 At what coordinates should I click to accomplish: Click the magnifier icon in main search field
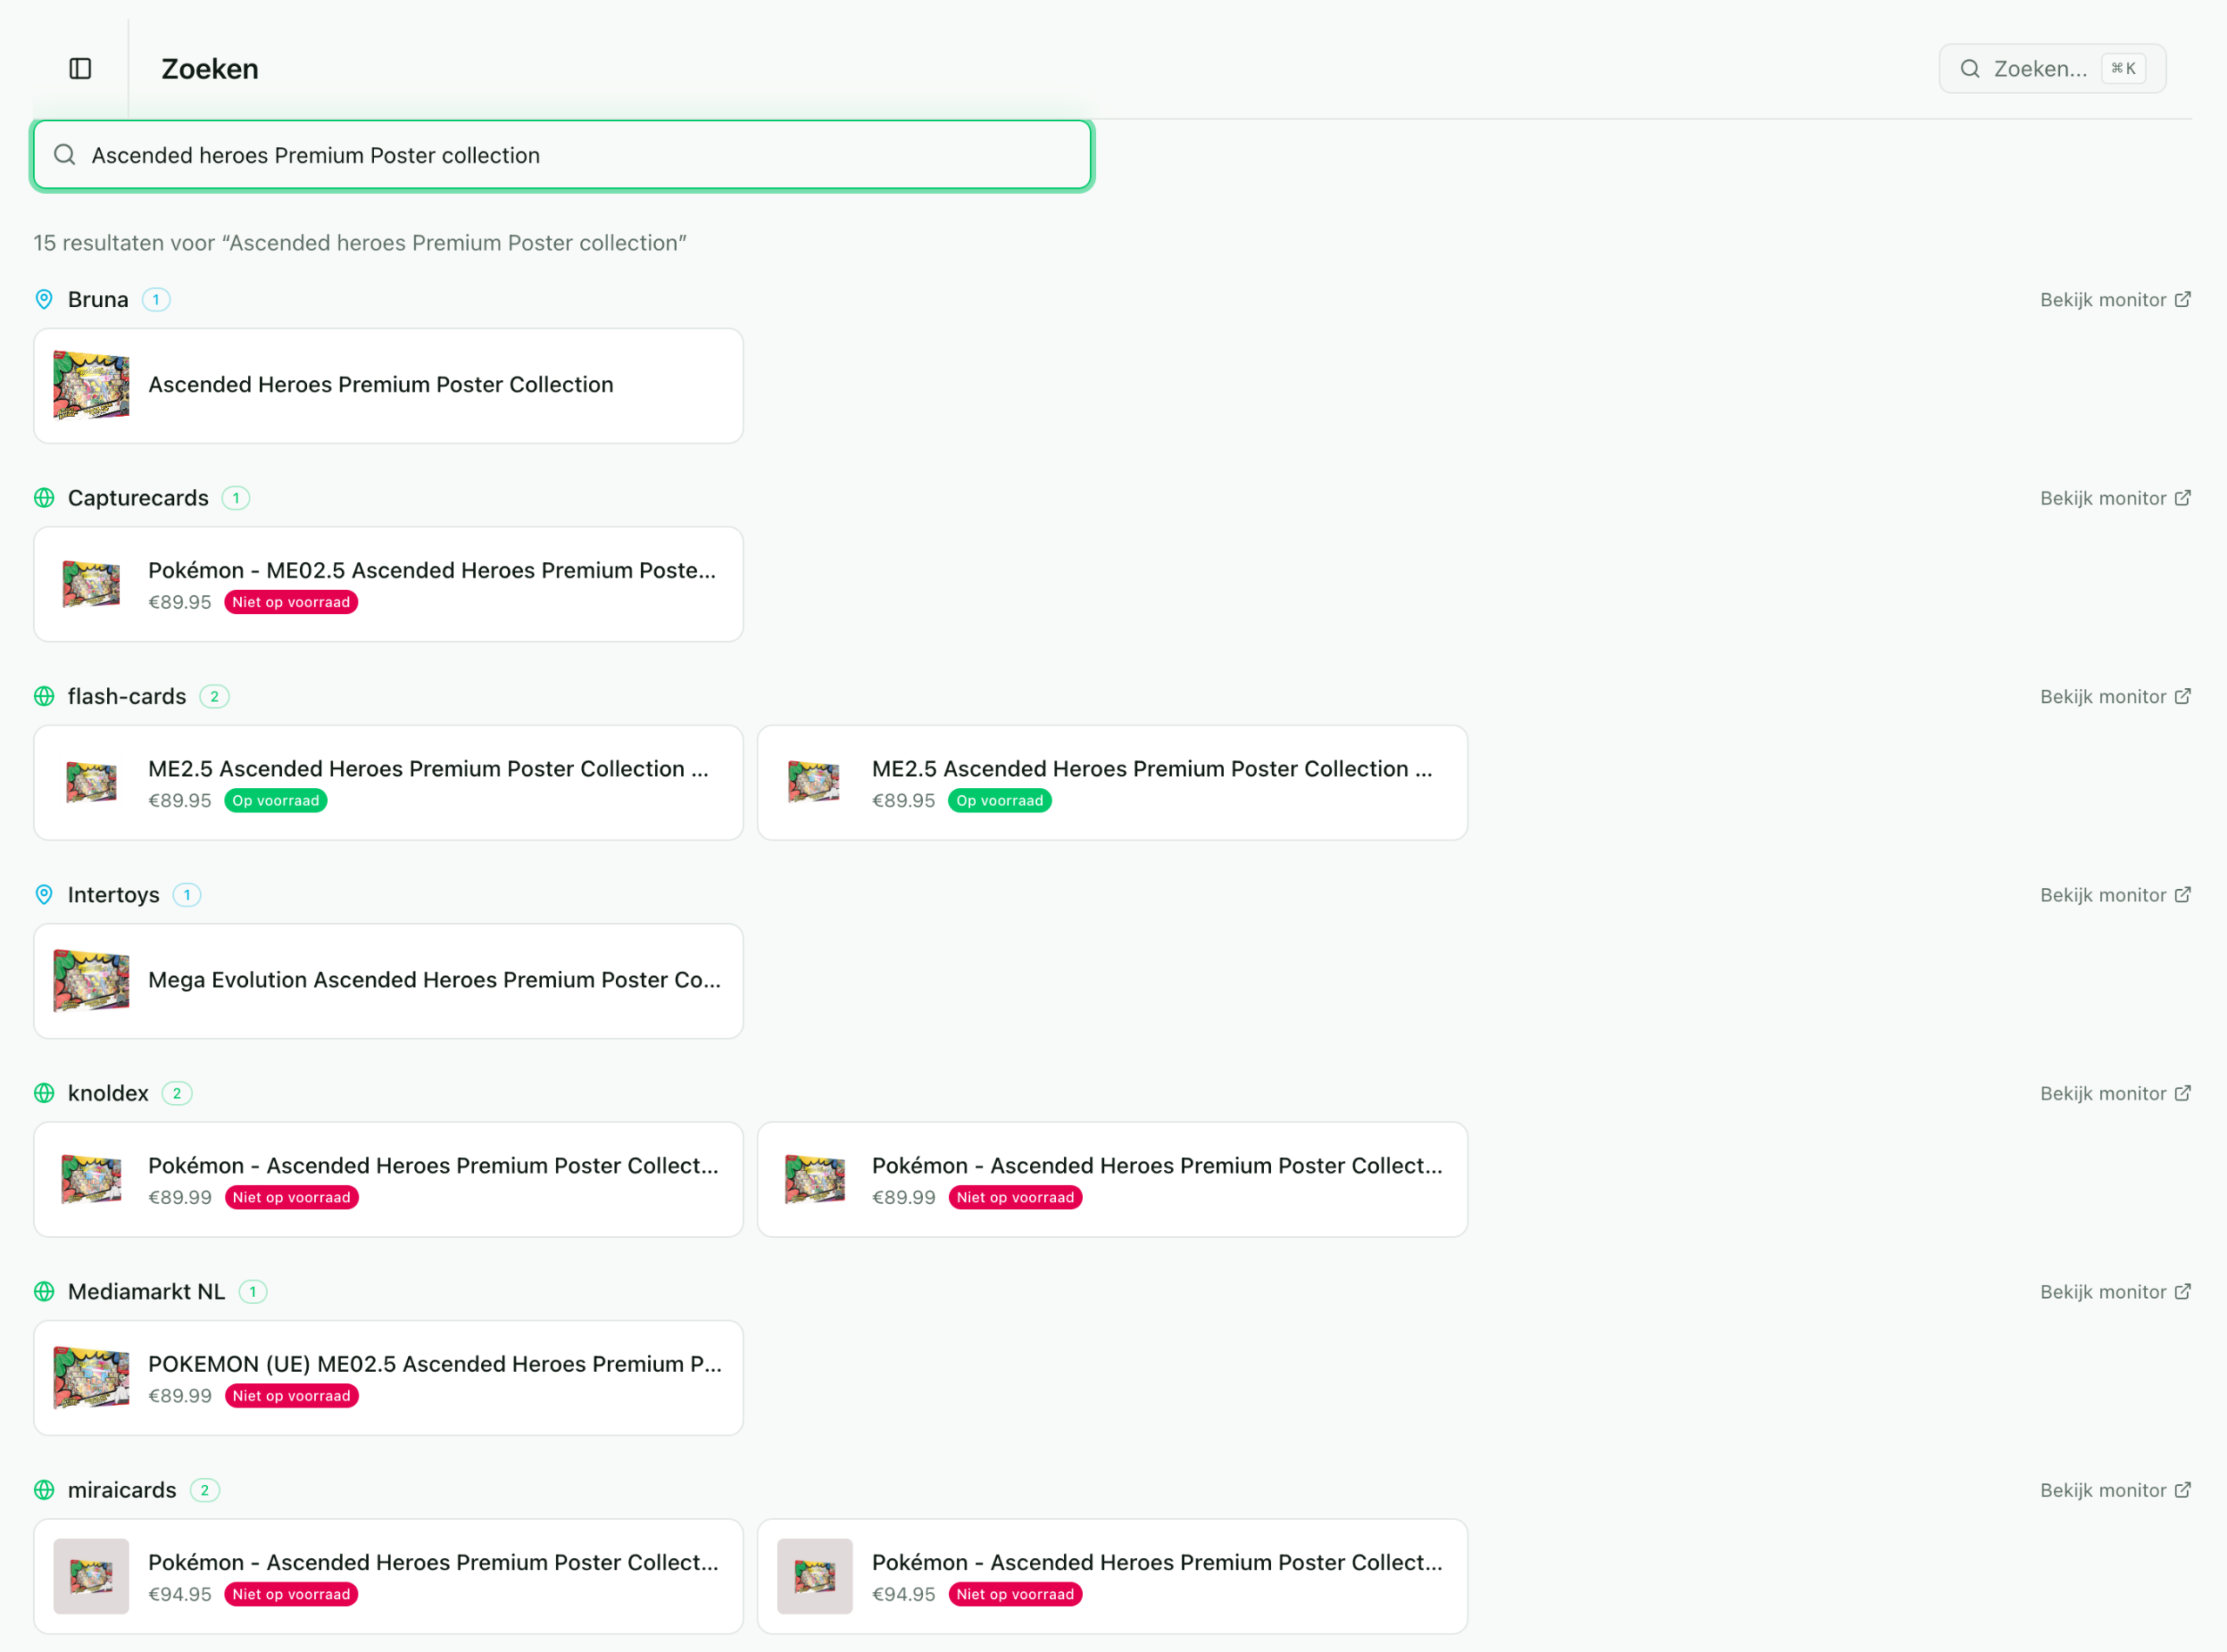coord(65,155)
